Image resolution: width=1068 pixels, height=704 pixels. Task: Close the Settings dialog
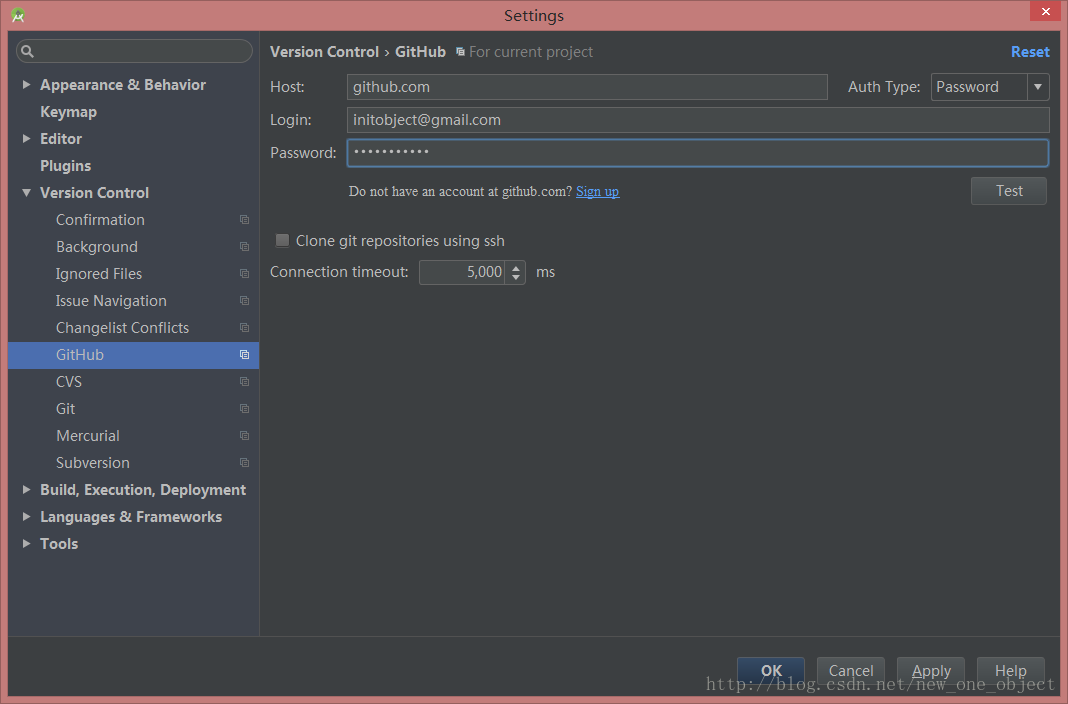point(1046,11)
